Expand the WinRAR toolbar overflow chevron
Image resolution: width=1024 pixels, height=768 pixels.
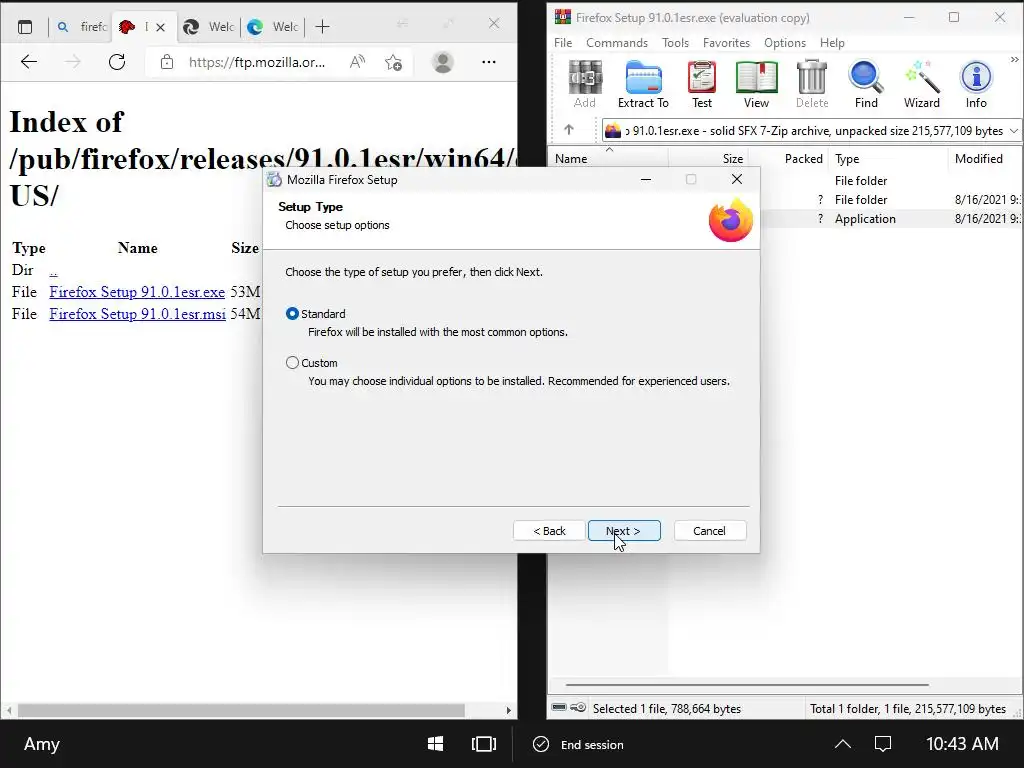coord(1014,59)
